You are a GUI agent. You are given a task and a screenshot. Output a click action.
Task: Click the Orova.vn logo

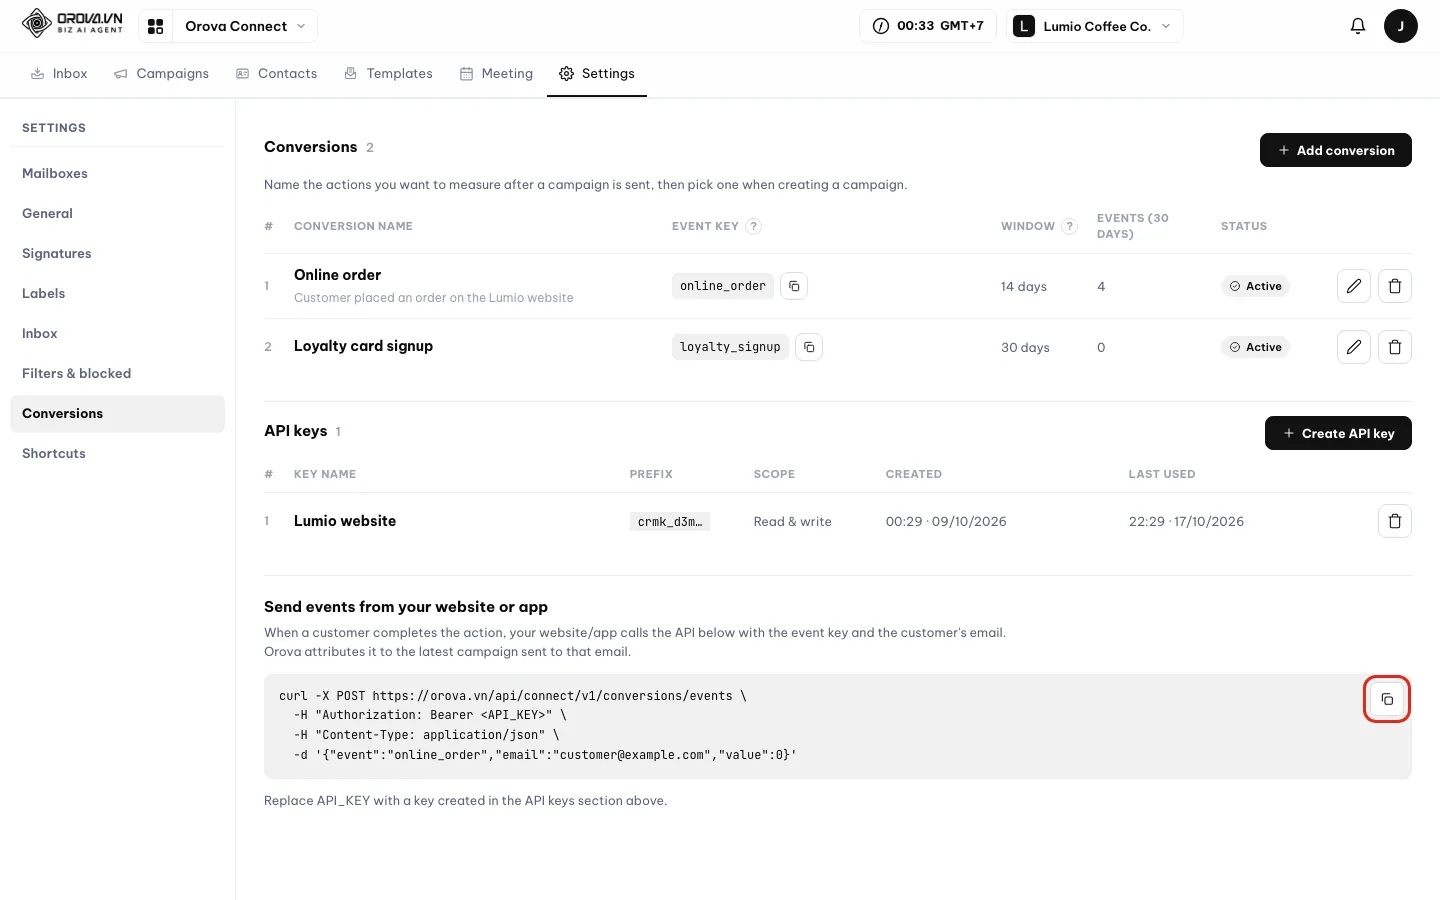pos(73,23)
